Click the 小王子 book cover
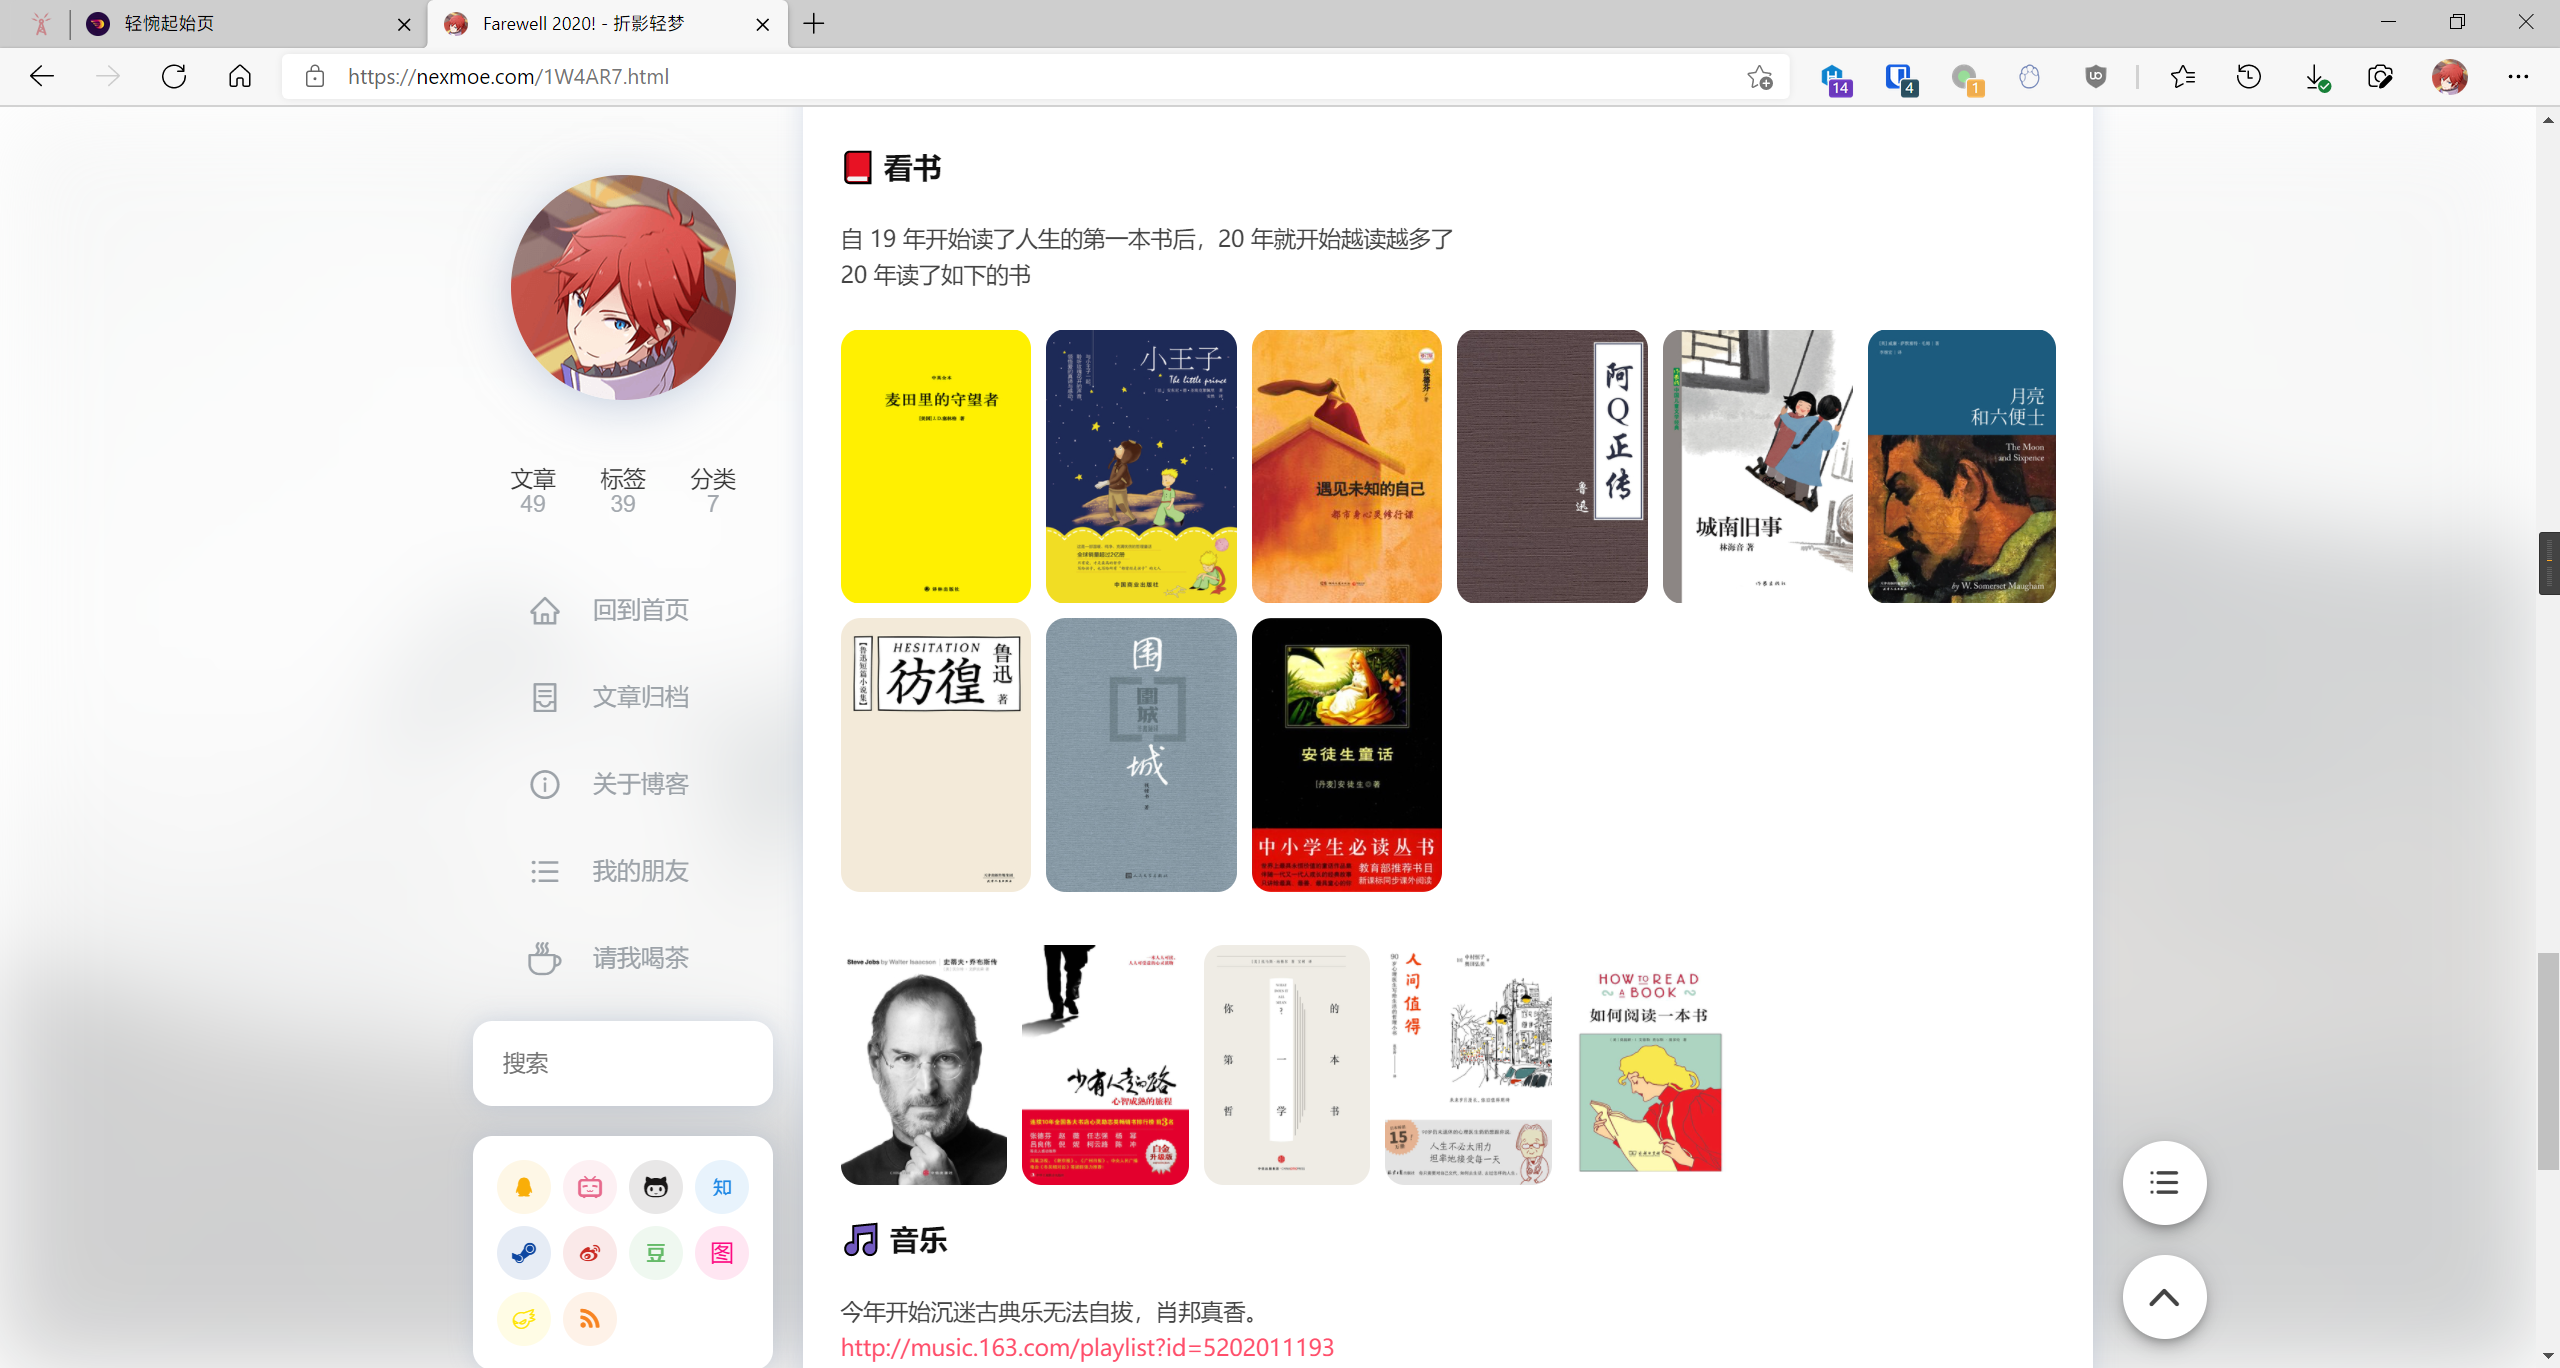 [x=1141, y=466]
